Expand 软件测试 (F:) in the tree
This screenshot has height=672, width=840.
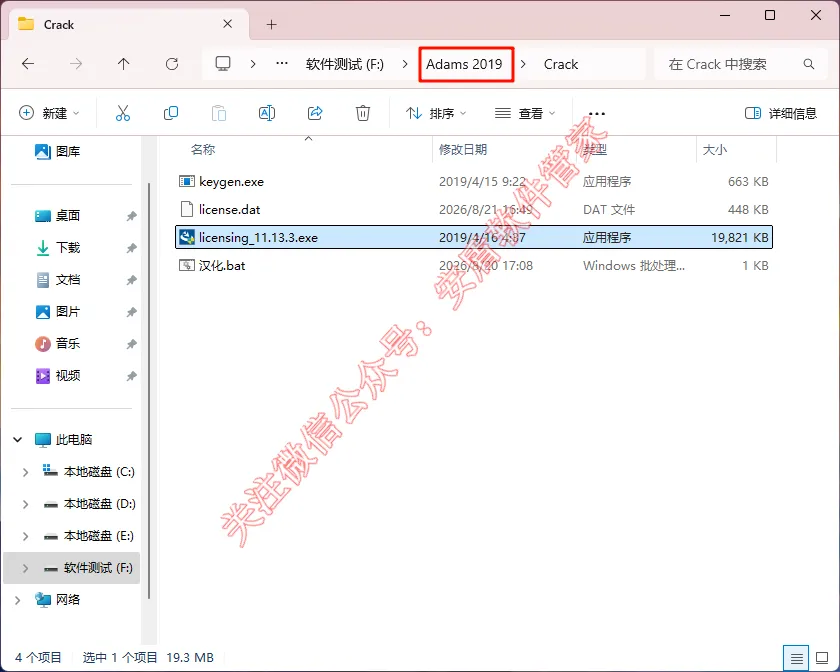click(25, 568)
